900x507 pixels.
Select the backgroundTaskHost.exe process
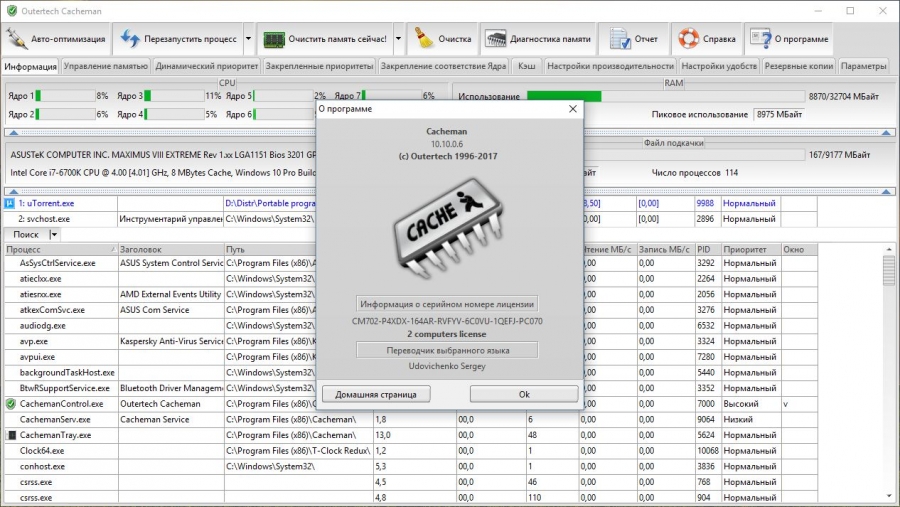[67, 373]
